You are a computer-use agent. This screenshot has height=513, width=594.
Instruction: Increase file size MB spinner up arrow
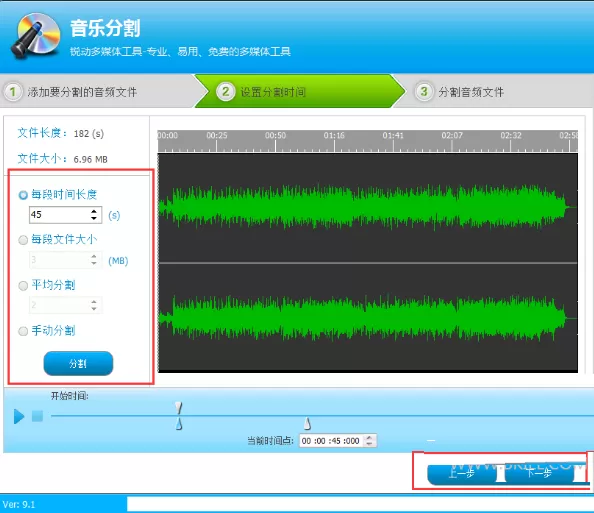pos(94,256)
